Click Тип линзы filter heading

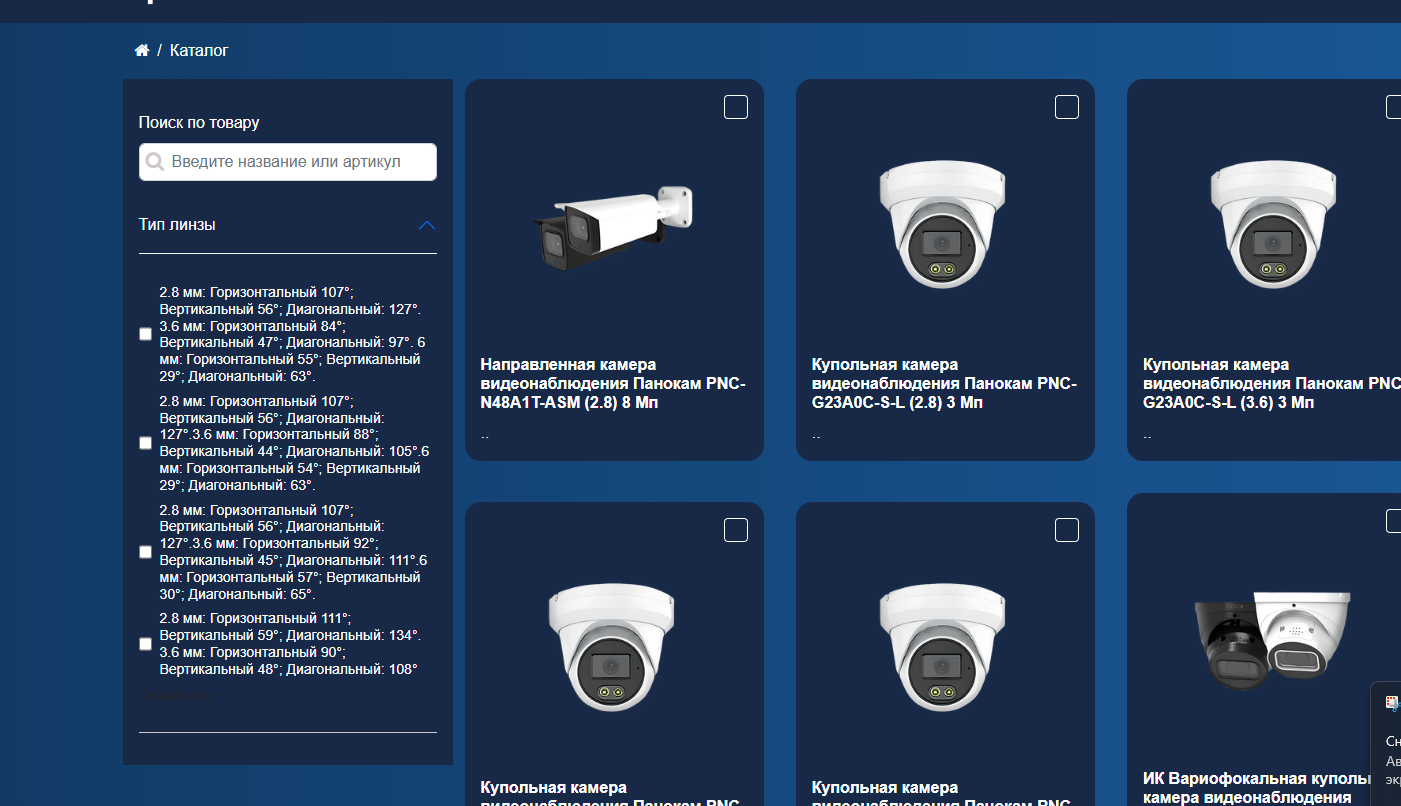(177, 225)
